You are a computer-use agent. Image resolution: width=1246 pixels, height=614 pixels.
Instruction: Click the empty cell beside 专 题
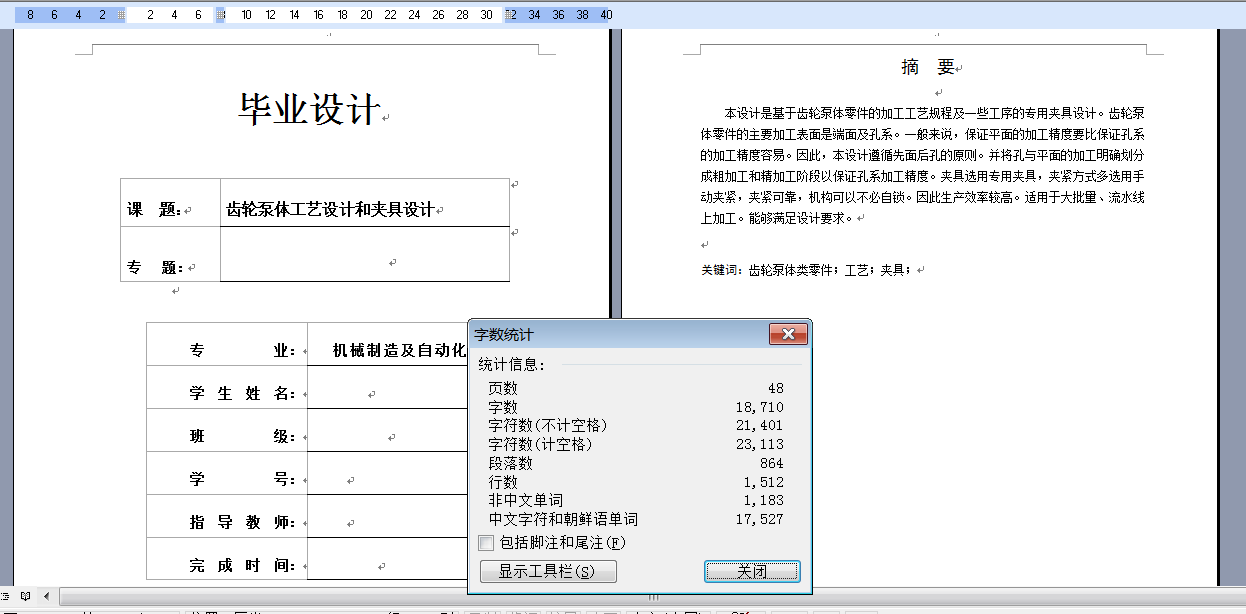(x=365, y=255)
